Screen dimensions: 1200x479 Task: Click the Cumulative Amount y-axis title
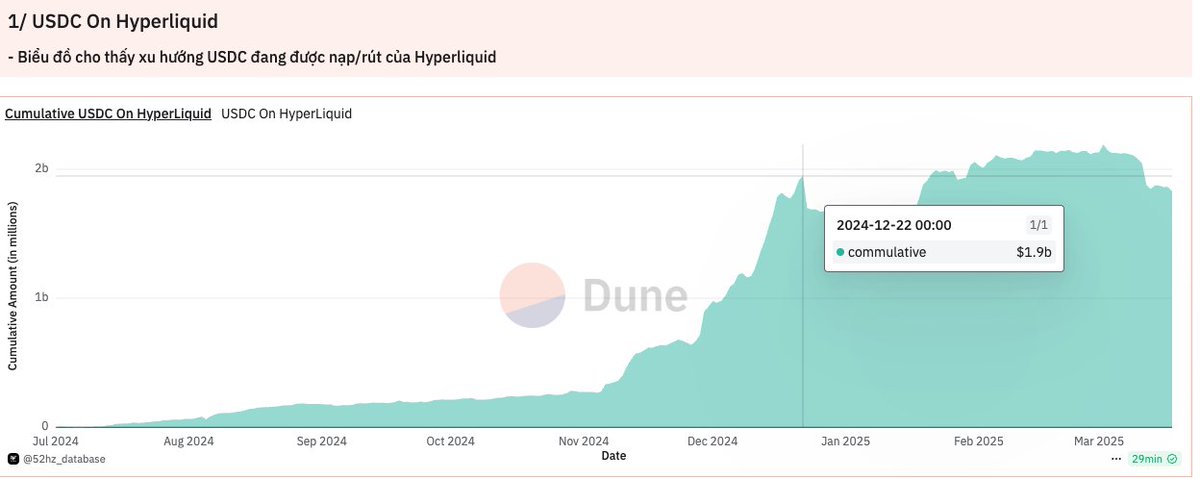(x=13, y=296)
